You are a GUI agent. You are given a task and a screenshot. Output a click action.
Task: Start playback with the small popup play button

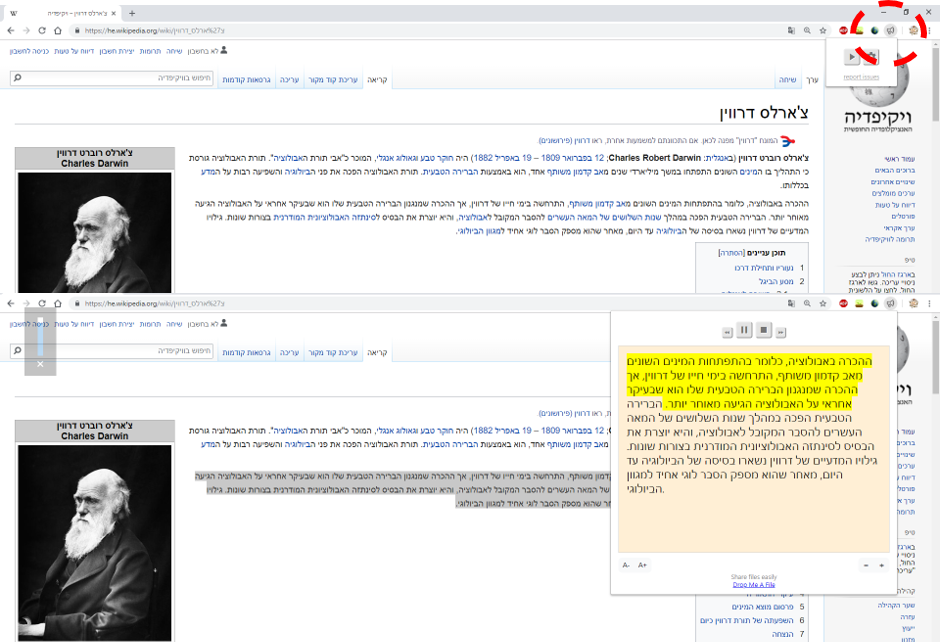click(851, 58)
